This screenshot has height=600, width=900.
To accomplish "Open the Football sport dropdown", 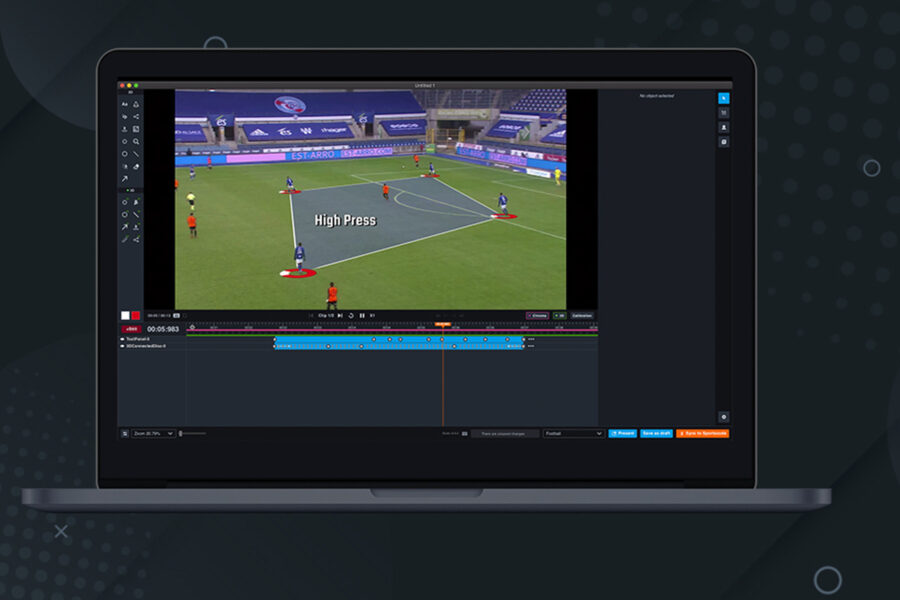I will coord(573,433).
